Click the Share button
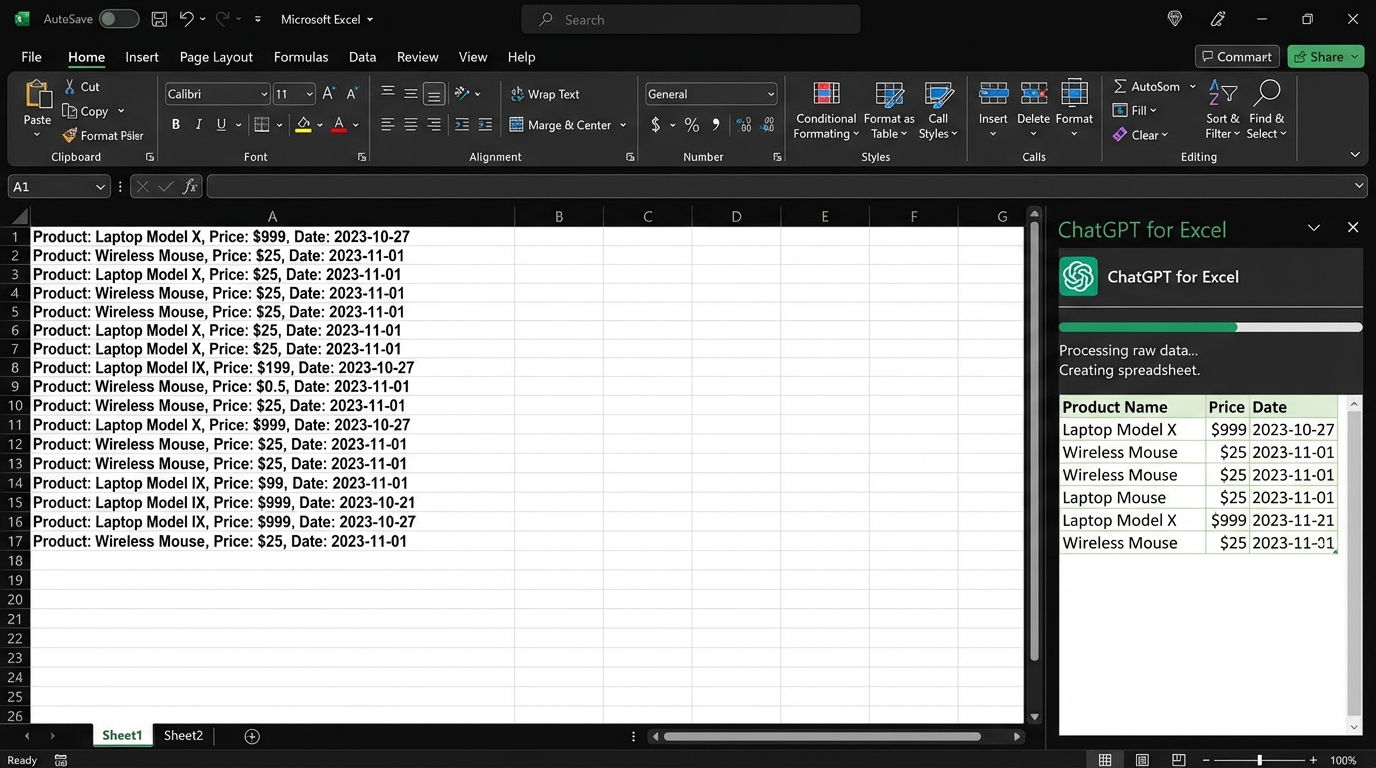This screenshot has width=1376, height=768. coord(1325,56)
